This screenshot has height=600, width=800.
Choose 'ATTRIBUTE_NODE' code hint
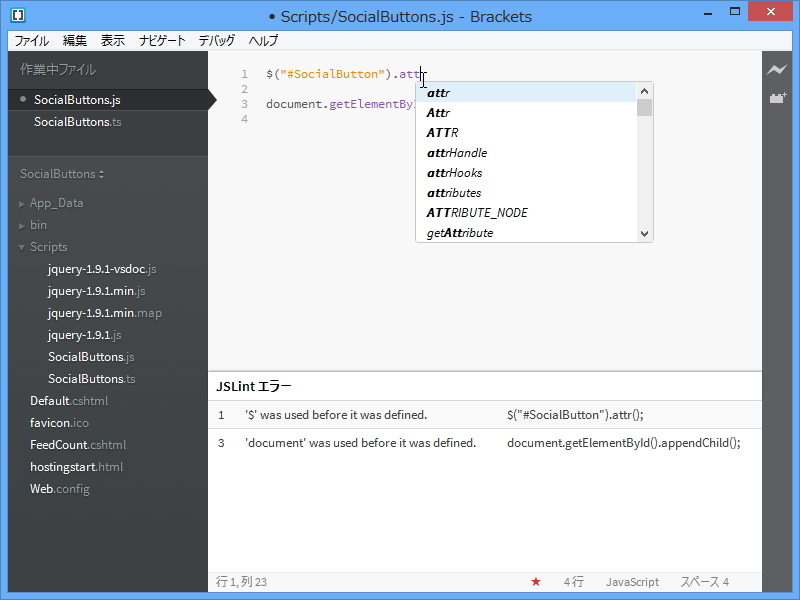click(x=527, y=213)
